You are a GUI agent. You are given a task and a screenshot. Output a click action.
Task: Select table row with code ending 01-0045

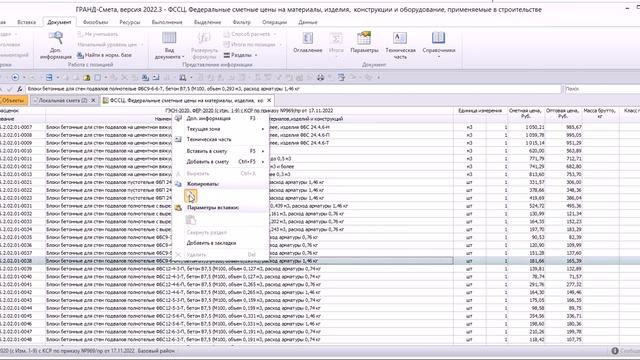click(x=320, y=316)
